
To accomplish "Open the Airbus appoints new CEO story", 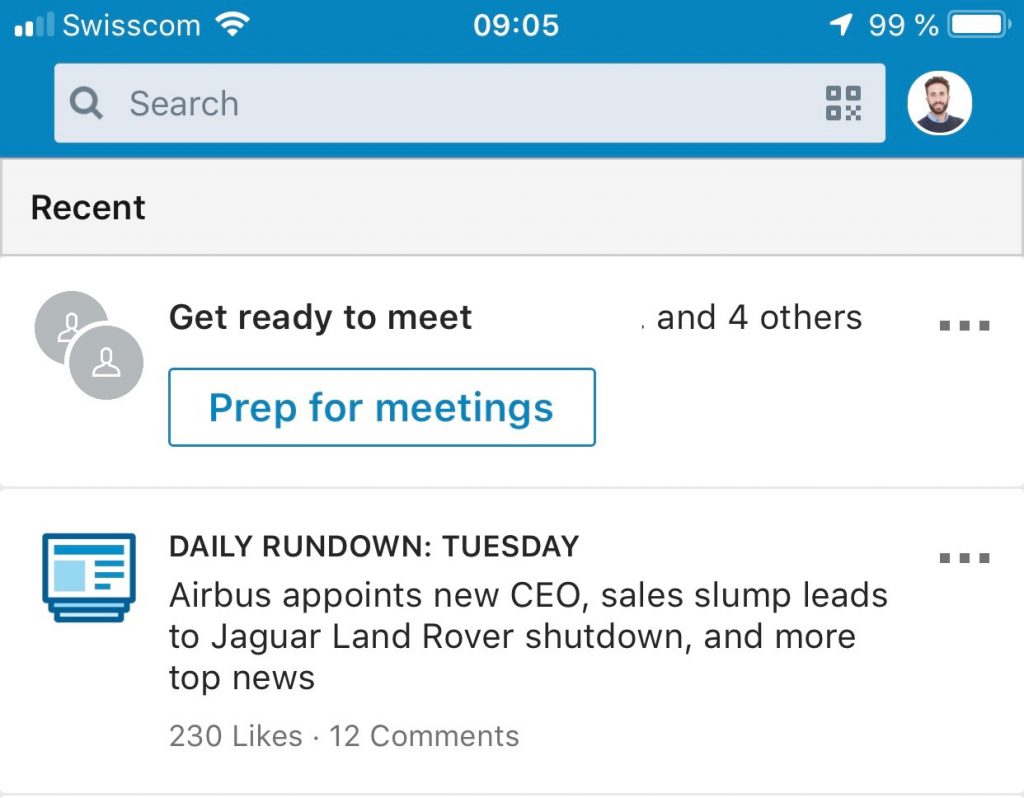I will point(528,636).
